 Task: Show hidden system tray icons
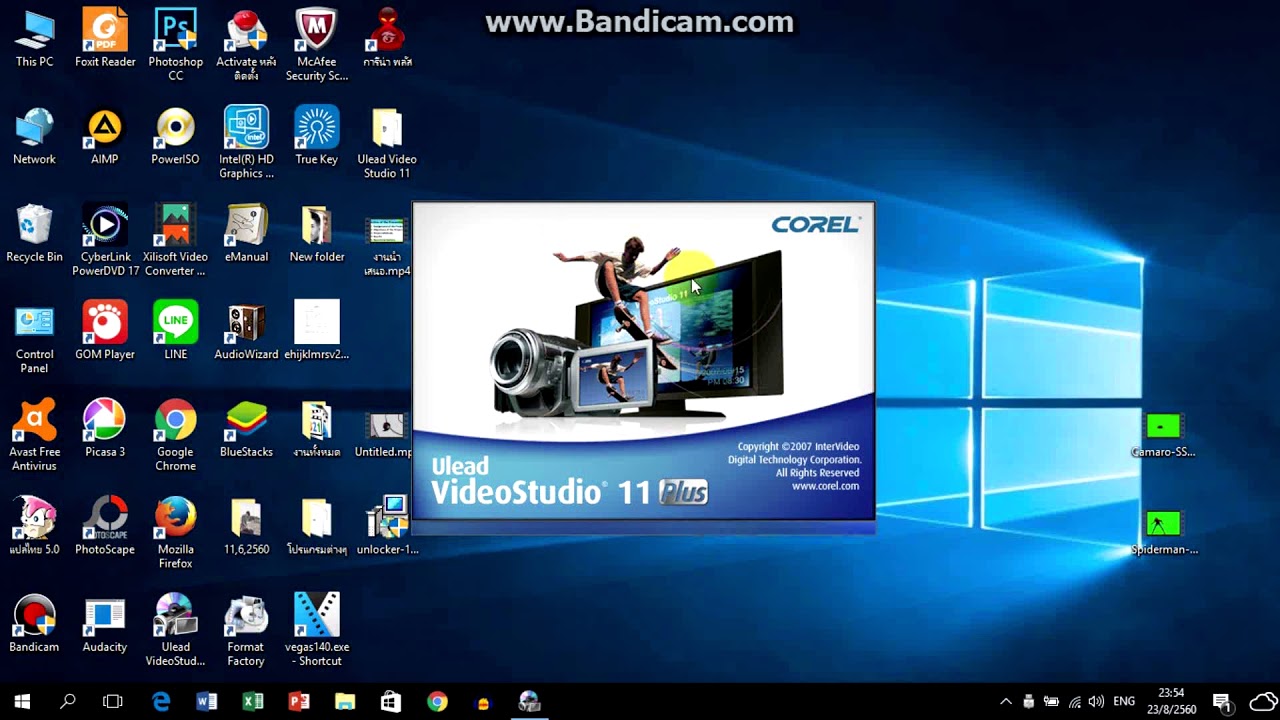(1006, 702)
